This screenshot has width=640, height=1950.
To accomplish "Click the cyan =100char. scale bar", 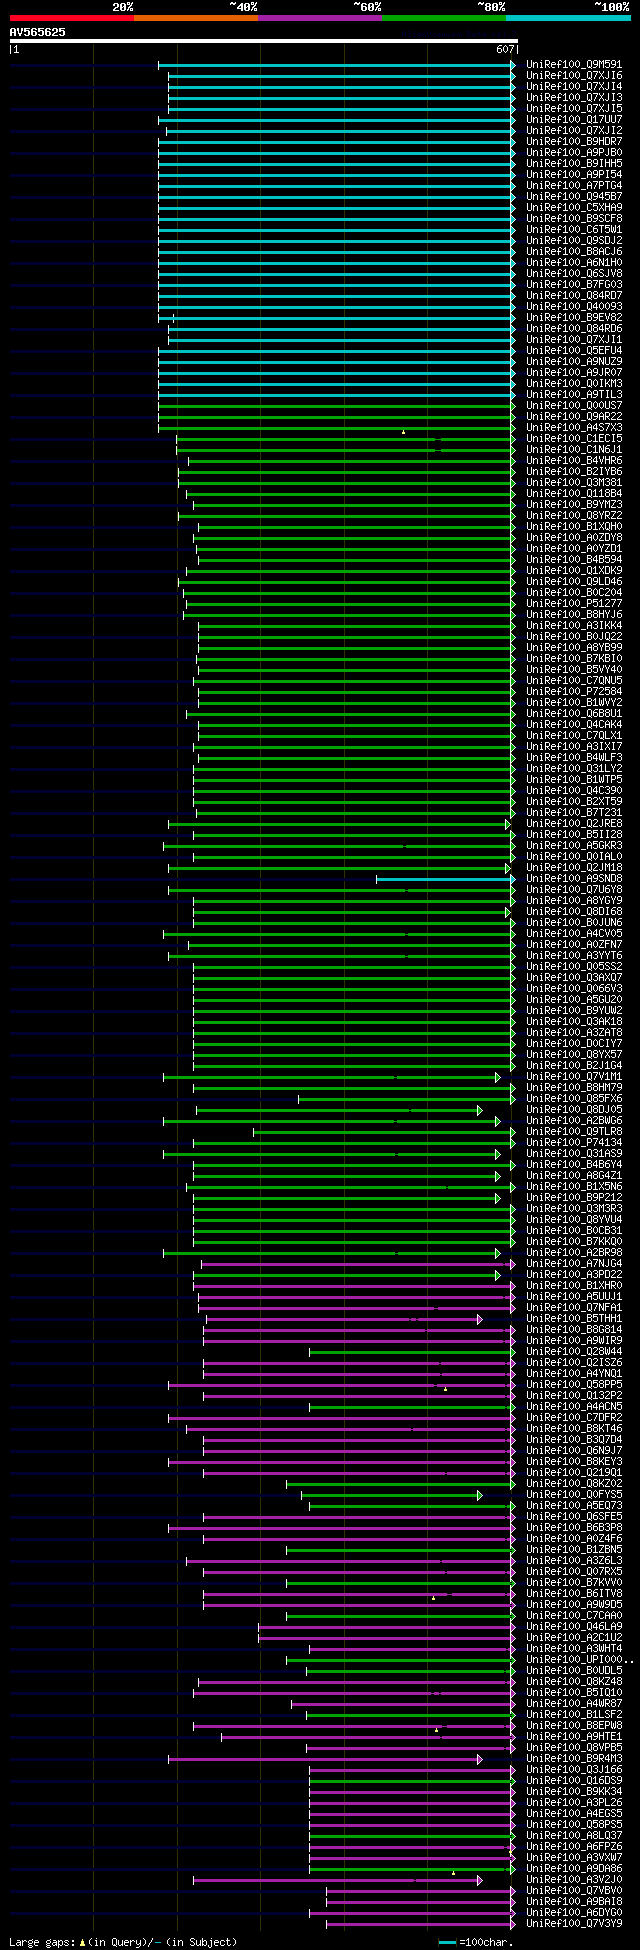I will (x=447, y=1942).
